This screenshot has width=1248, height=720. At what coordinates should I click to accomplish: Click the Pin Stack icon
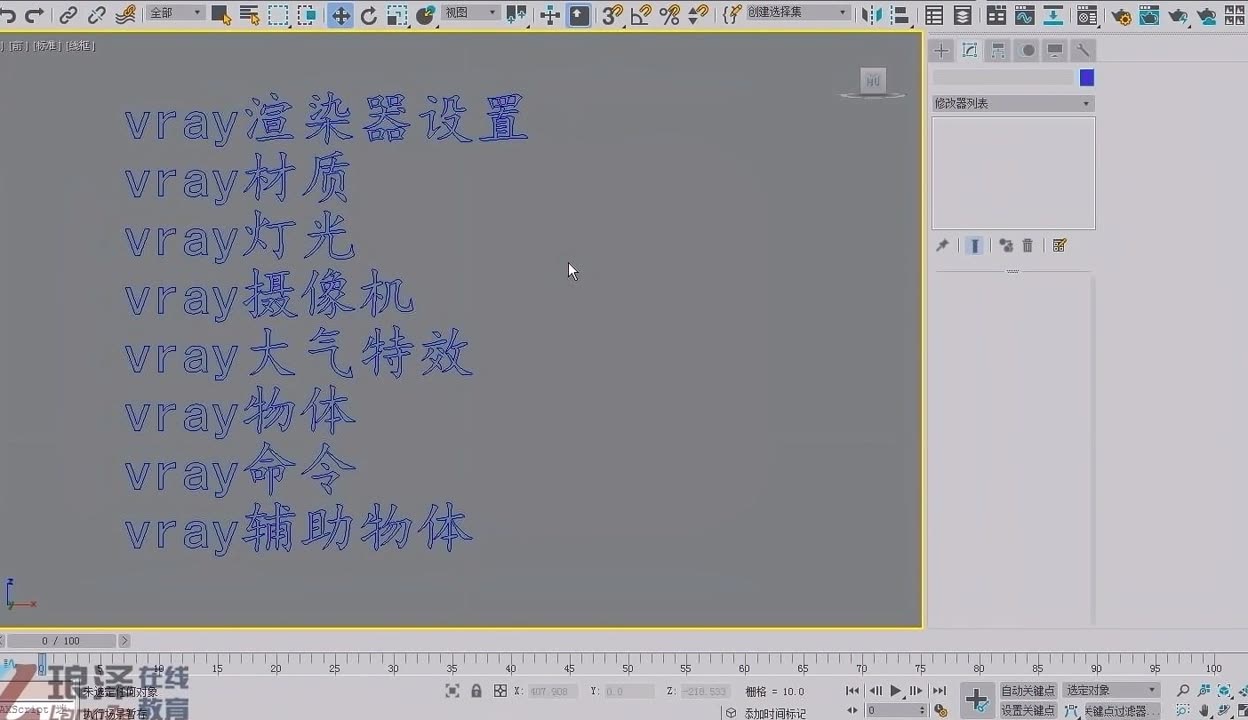(942, 245)
